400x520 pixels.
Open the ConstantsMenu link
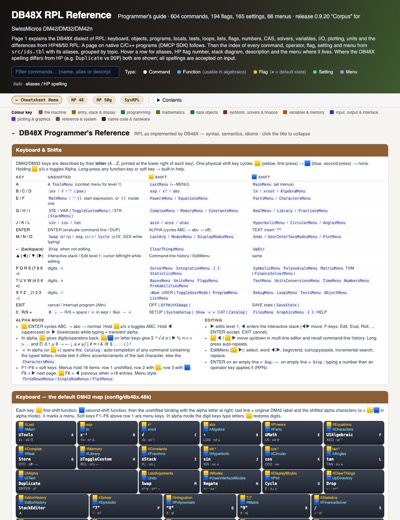coord(223,210)
